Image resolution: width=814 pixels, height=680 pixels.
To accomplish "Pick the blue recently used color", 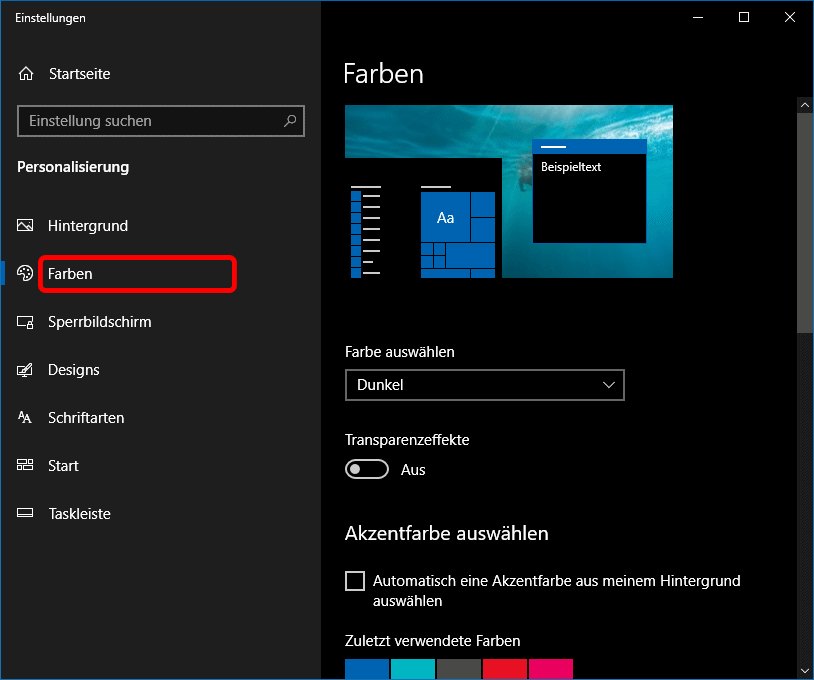I will (367, 669).
